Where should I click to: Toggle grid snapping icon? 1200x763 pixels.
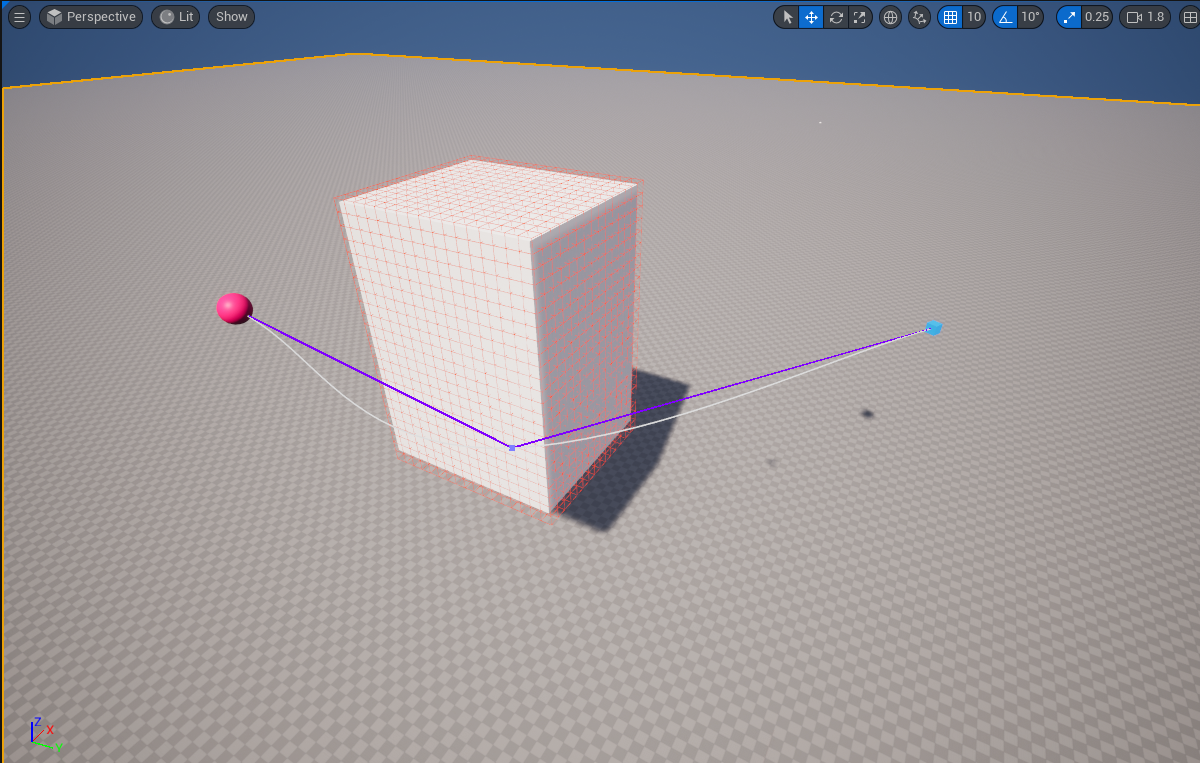(950, 17)
